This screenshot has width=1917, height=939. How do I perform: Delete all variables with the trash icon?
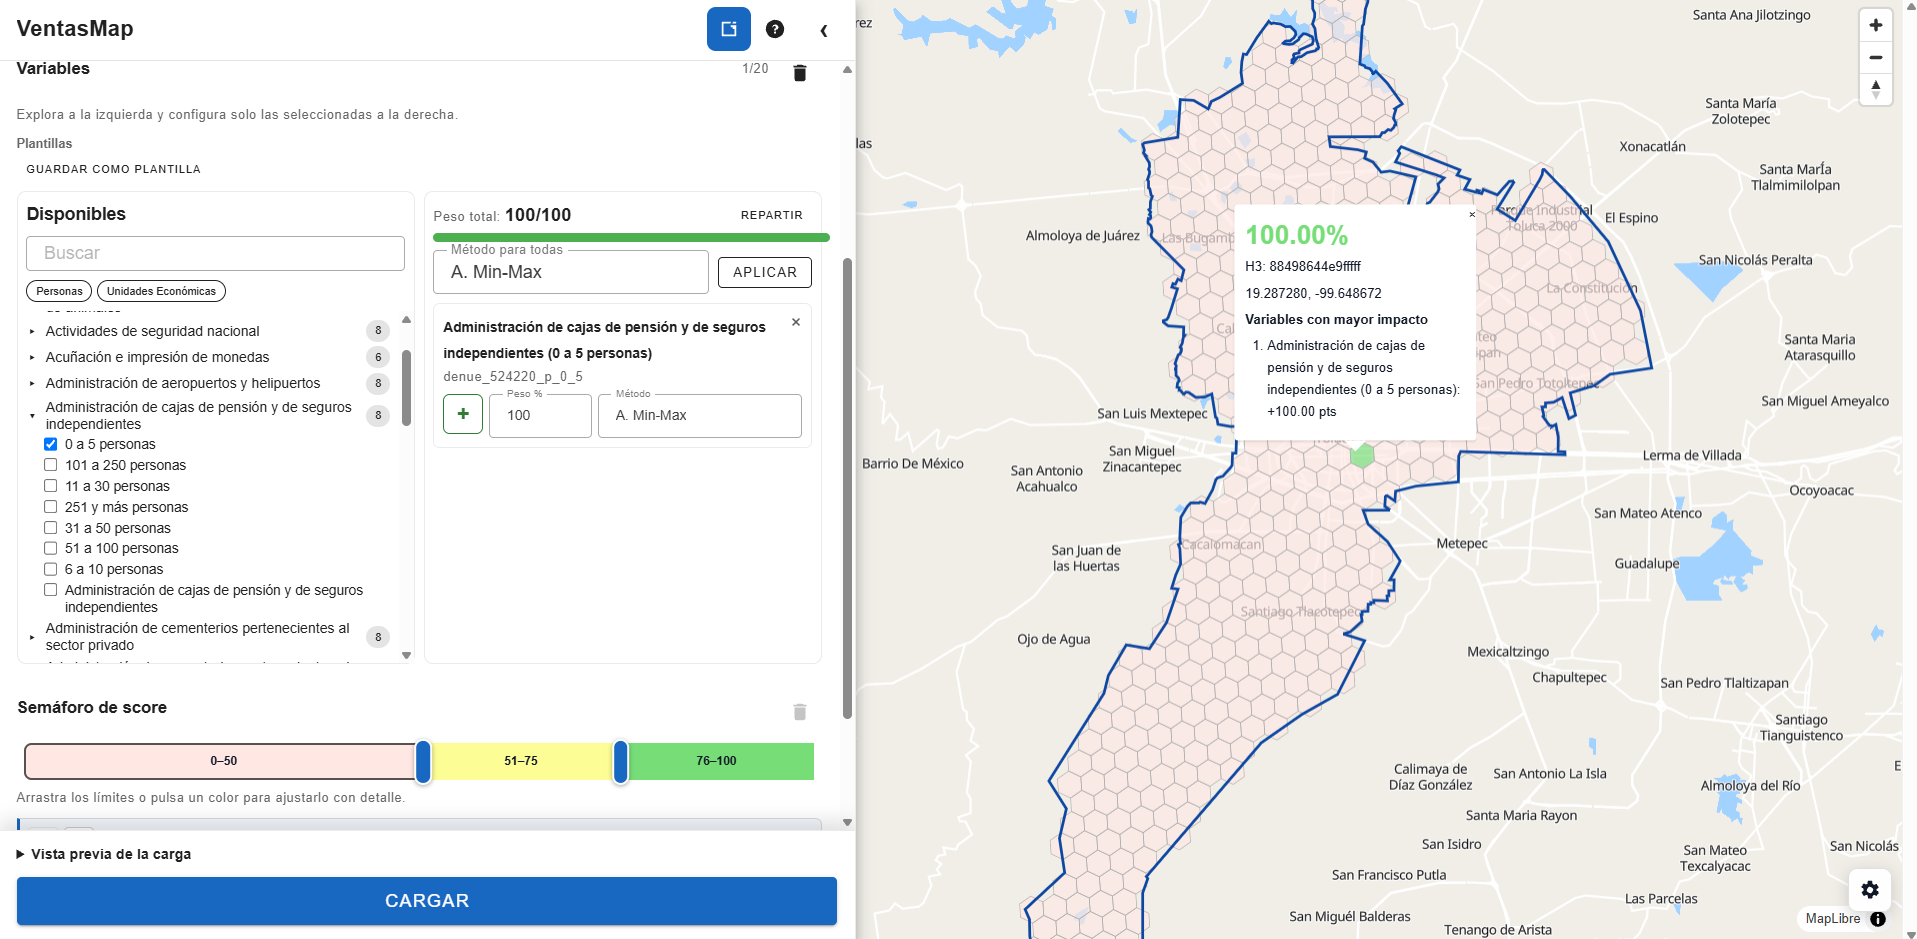point(800,73)
